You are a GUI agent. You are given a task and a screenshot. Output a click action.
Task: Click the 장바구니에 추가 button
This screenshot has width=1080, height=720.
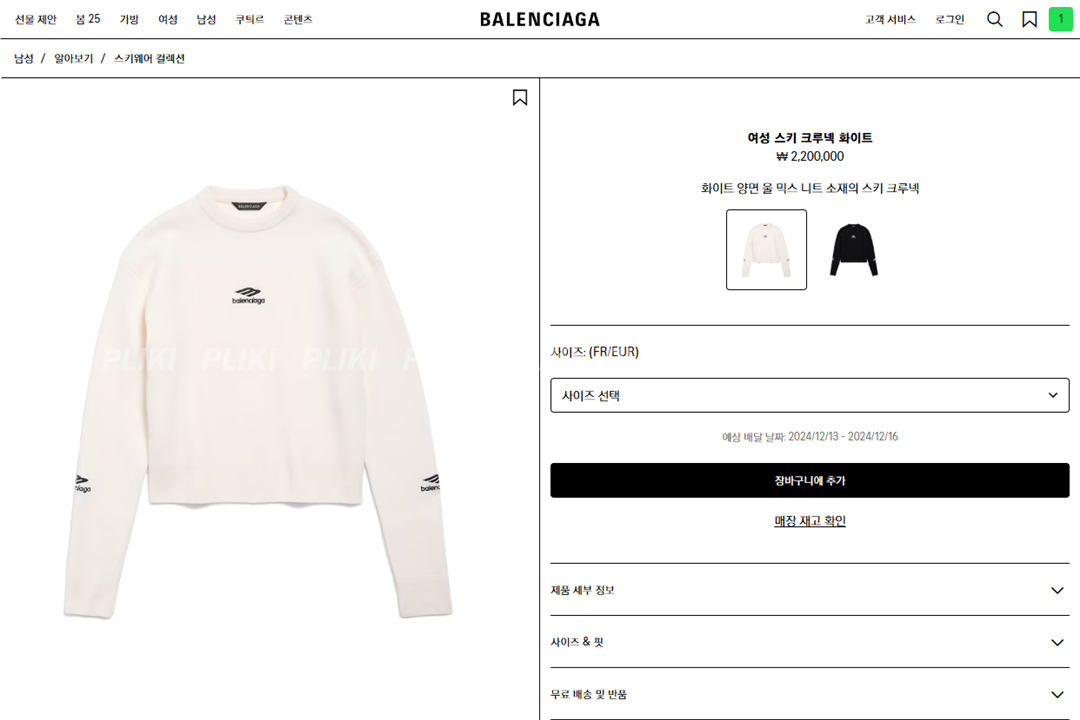pos(809,480)
